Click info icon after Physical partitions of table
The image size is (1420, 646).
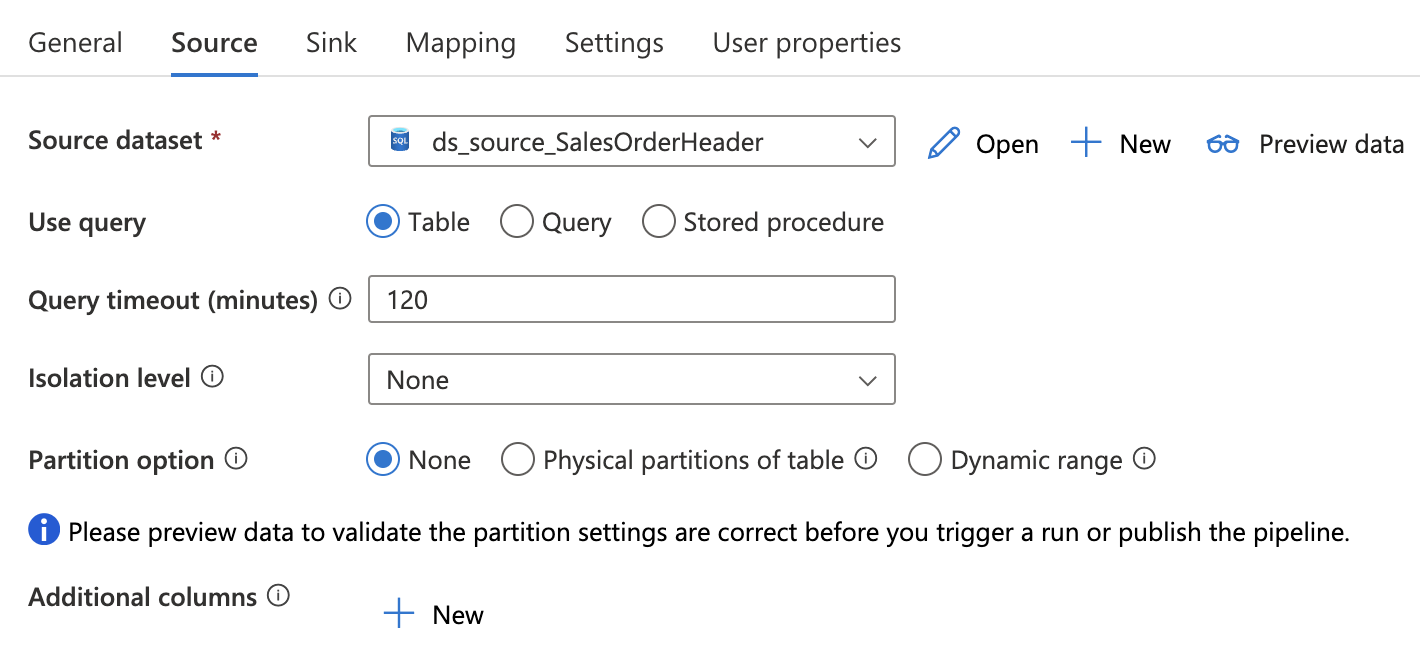pos(866,459)
